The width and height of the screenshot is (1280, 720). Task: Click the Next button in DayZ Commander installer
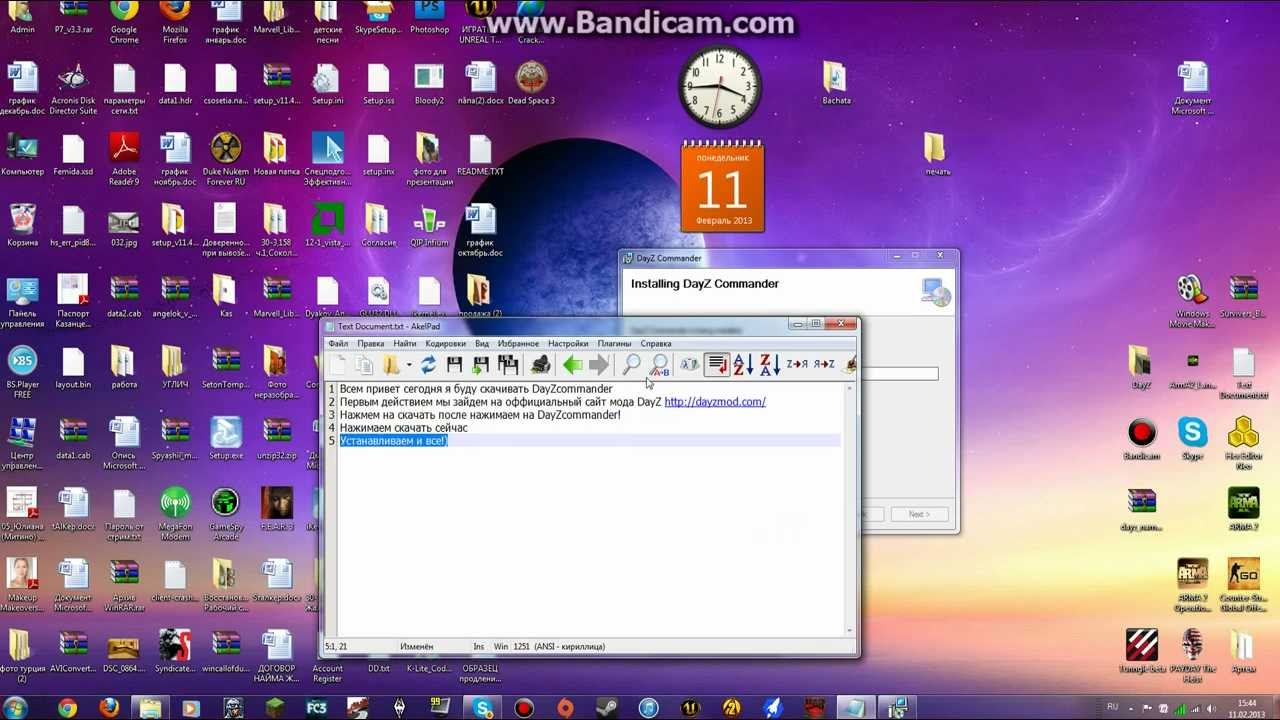coord(918,514)
